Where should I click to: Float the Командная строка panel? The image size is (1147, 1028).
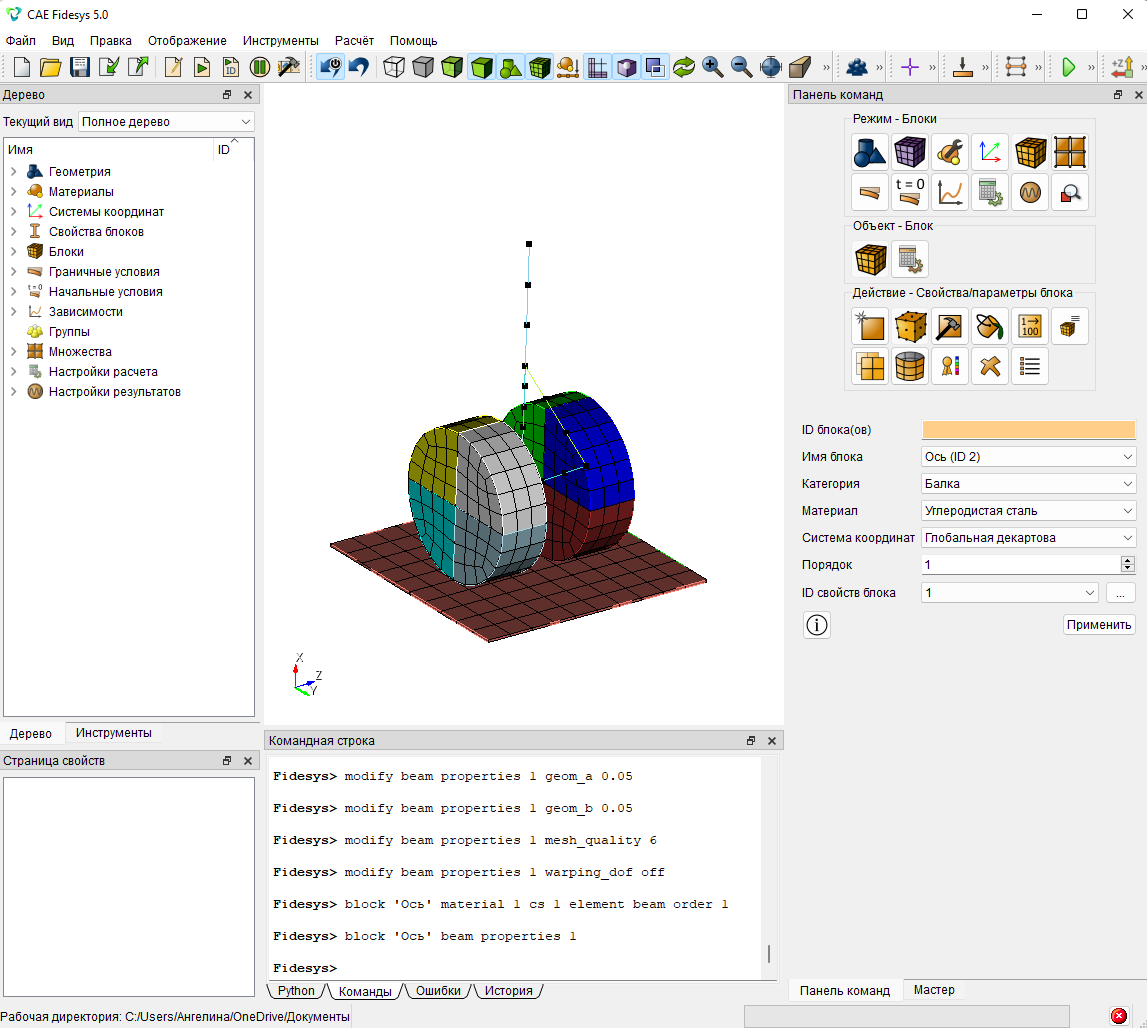click(751, 740)
